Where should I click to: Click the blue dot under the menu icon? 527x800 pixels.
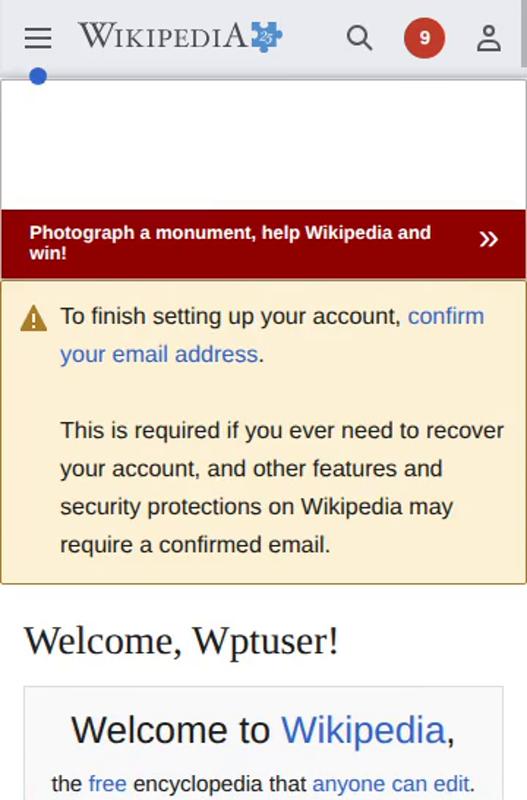tap(38, 77)
